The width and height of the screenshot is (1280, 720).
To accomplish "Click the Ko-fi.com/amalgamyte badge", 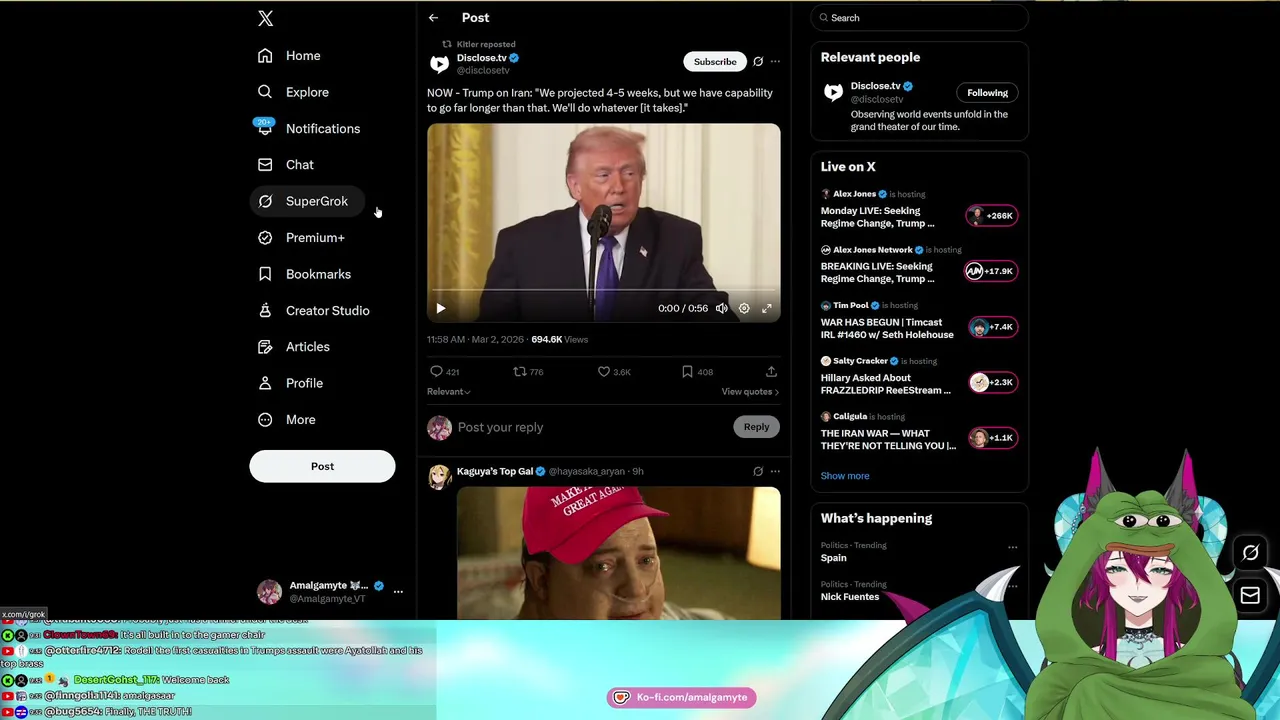I will pos(682,697).
